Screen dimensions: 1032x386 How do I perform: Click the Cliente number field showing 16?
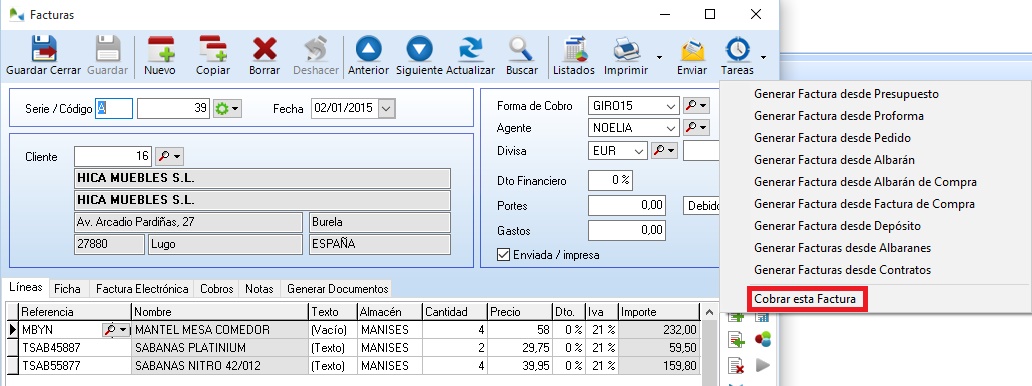(x=113, y=156)
